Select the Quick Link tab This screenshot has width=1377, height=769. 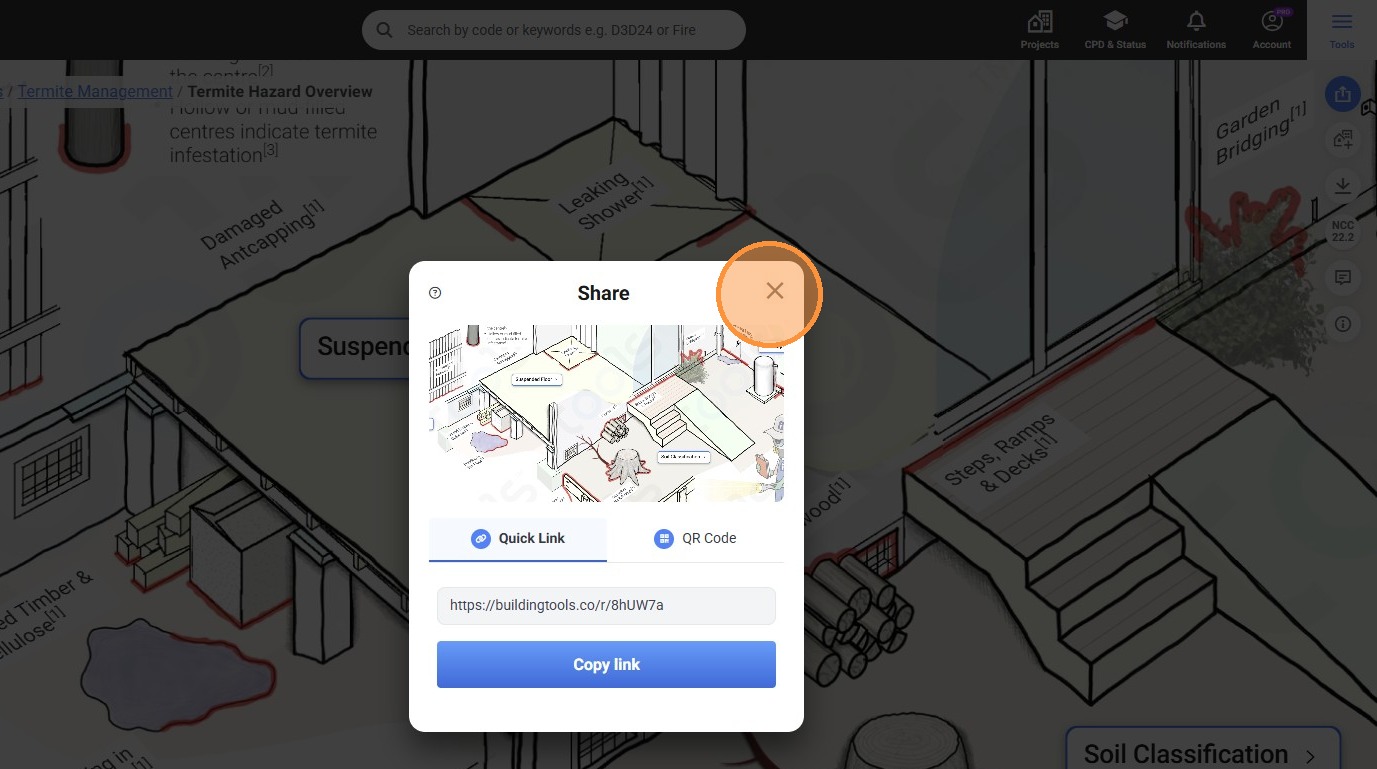(x=518, y=539)
